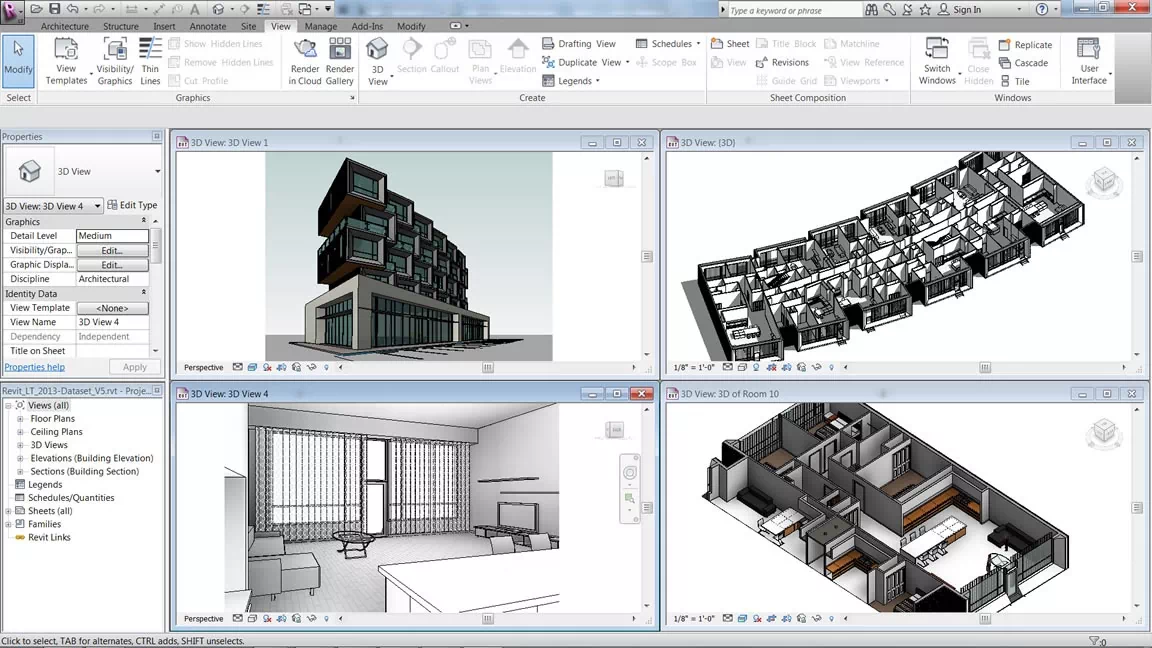
Task: Reveal hidden elements in 3D View 4
Action: coord(326,618)
